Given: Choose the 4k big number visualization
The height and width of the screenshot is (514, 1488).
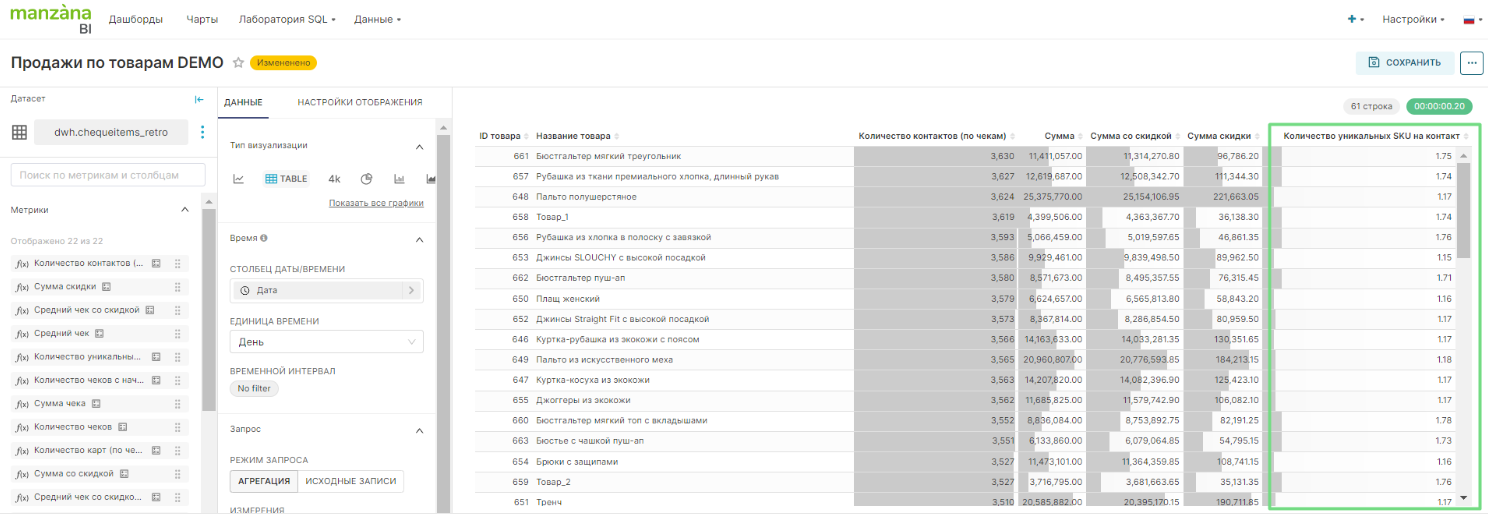Looking at the screenshot, I should (334, 179).
